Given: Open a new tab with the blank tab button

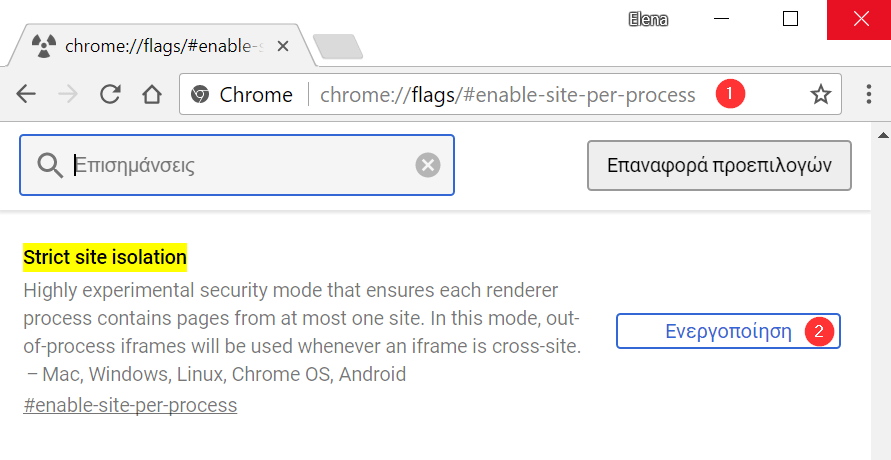Looking at the screenshot, I should pos(338,47).
